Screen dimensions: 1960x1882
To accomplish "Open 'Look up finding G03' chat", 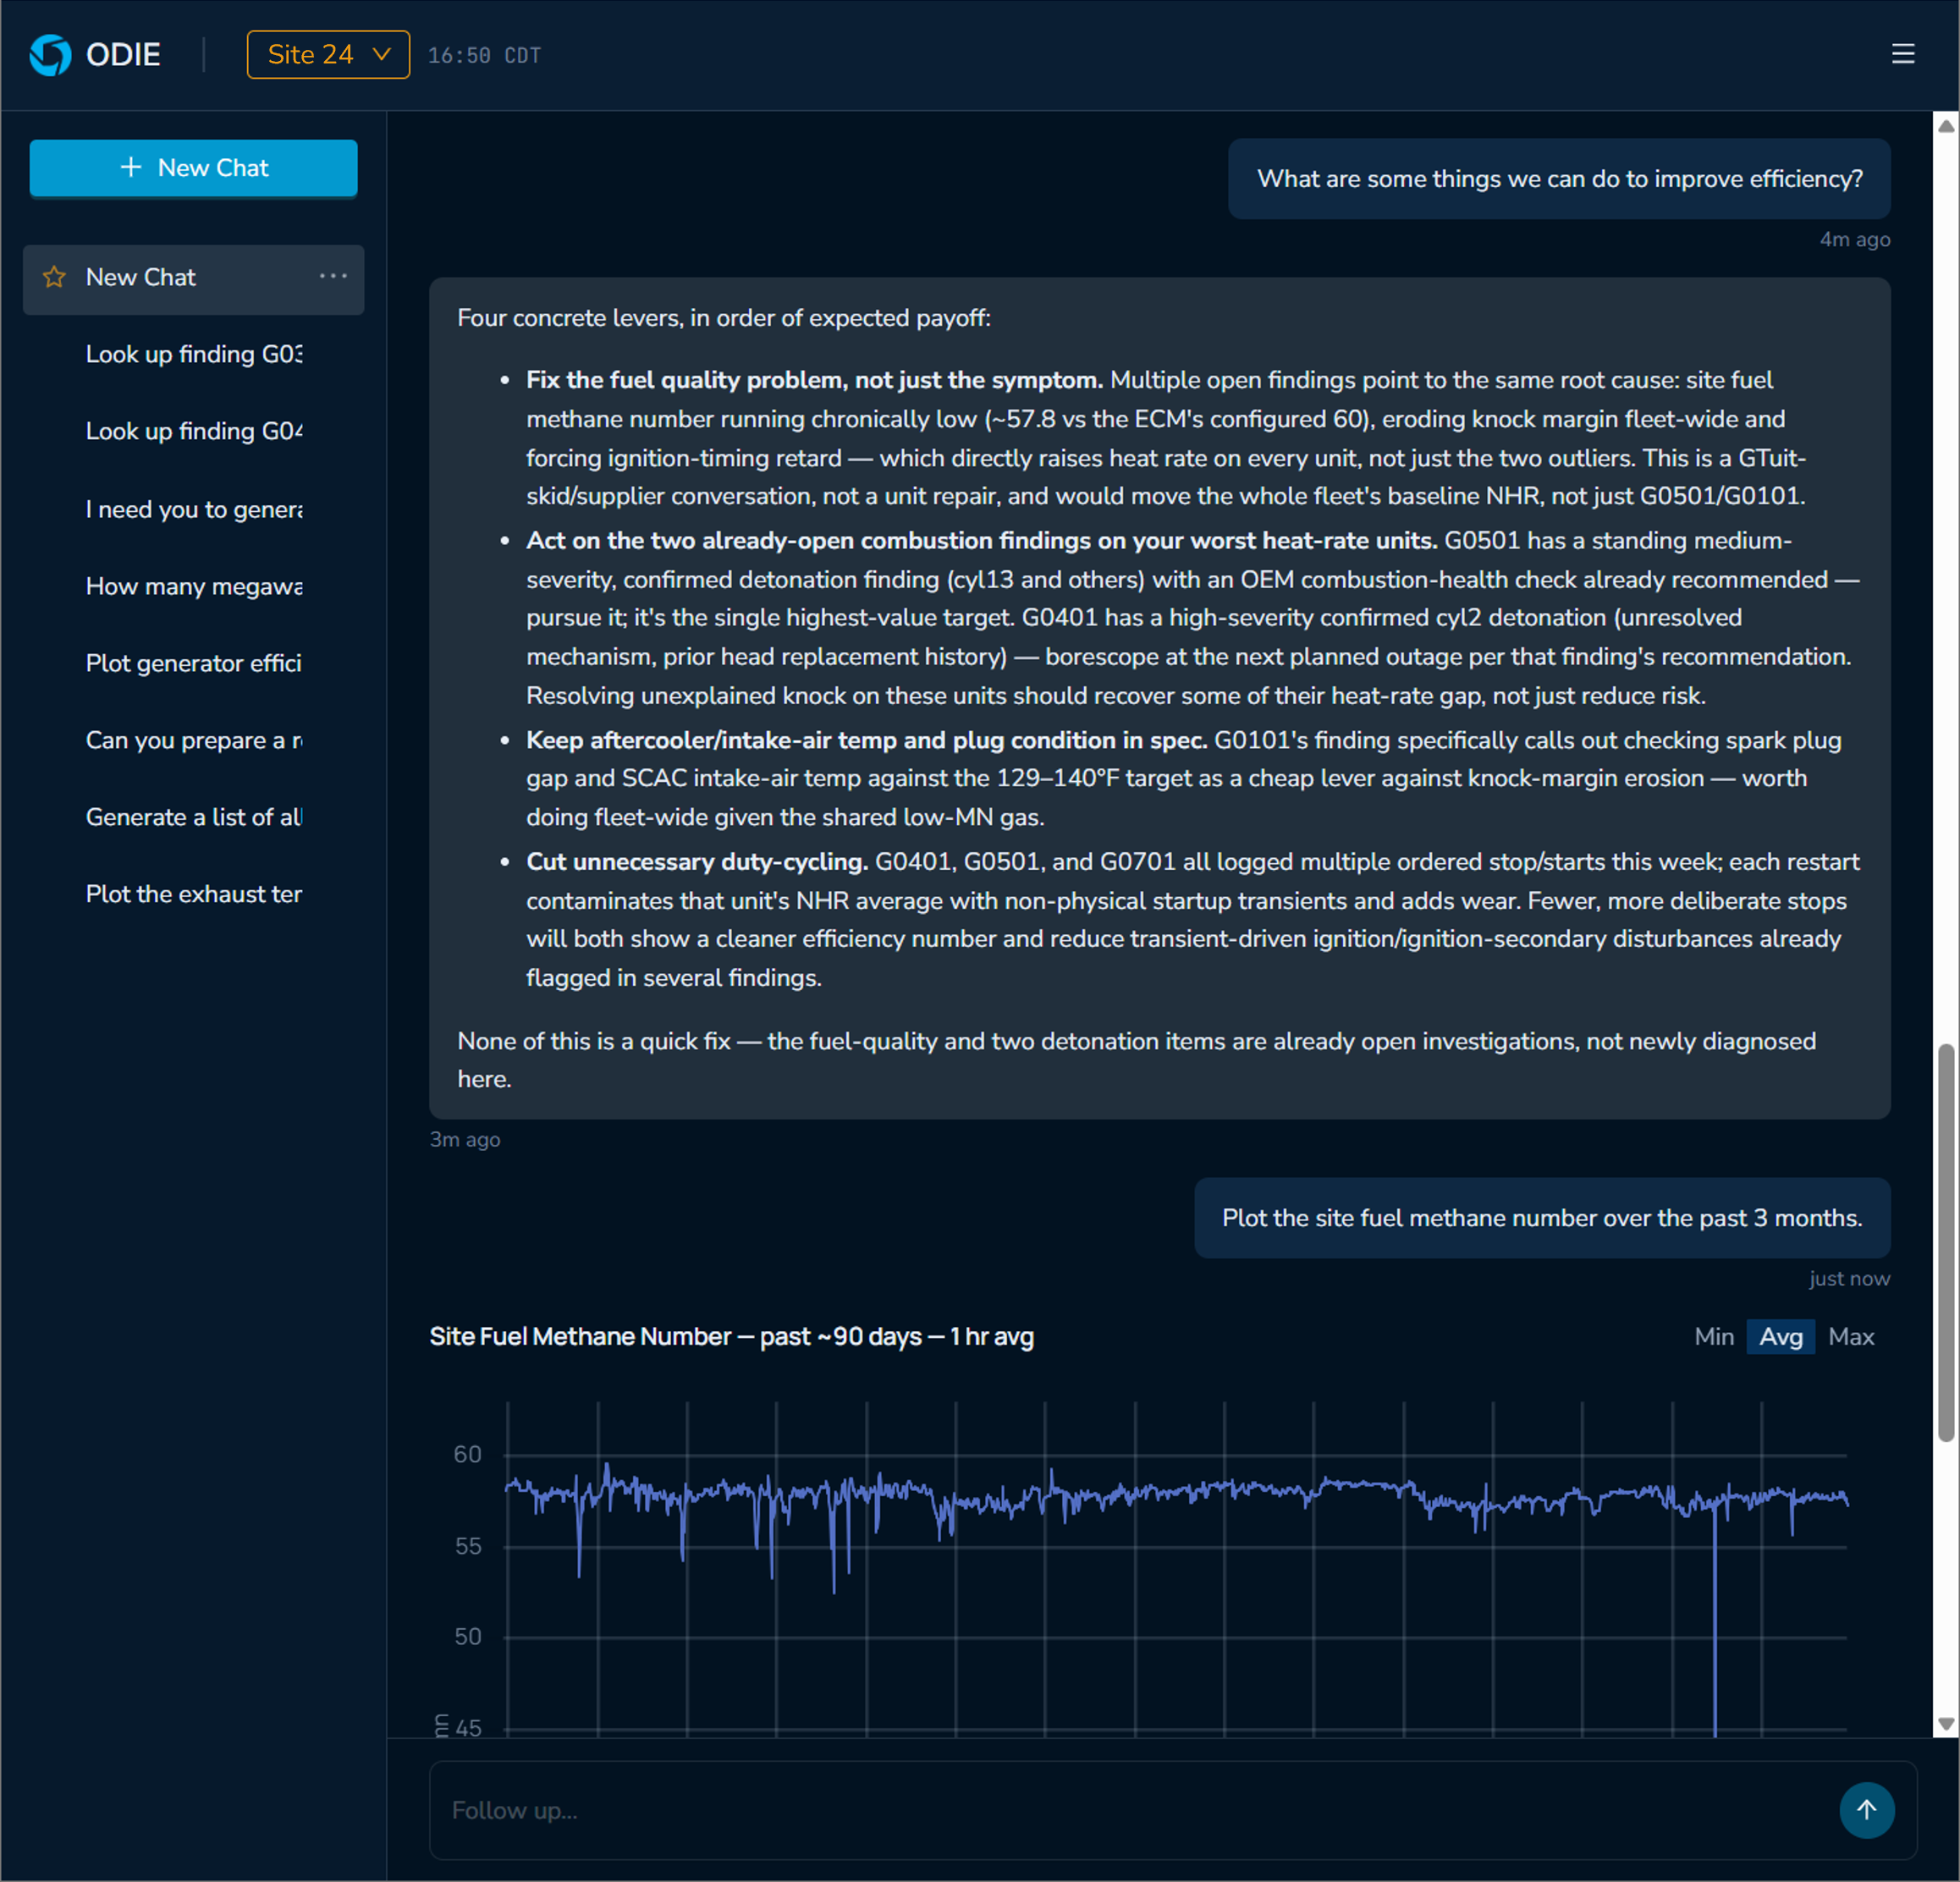I will pos(194,354).
